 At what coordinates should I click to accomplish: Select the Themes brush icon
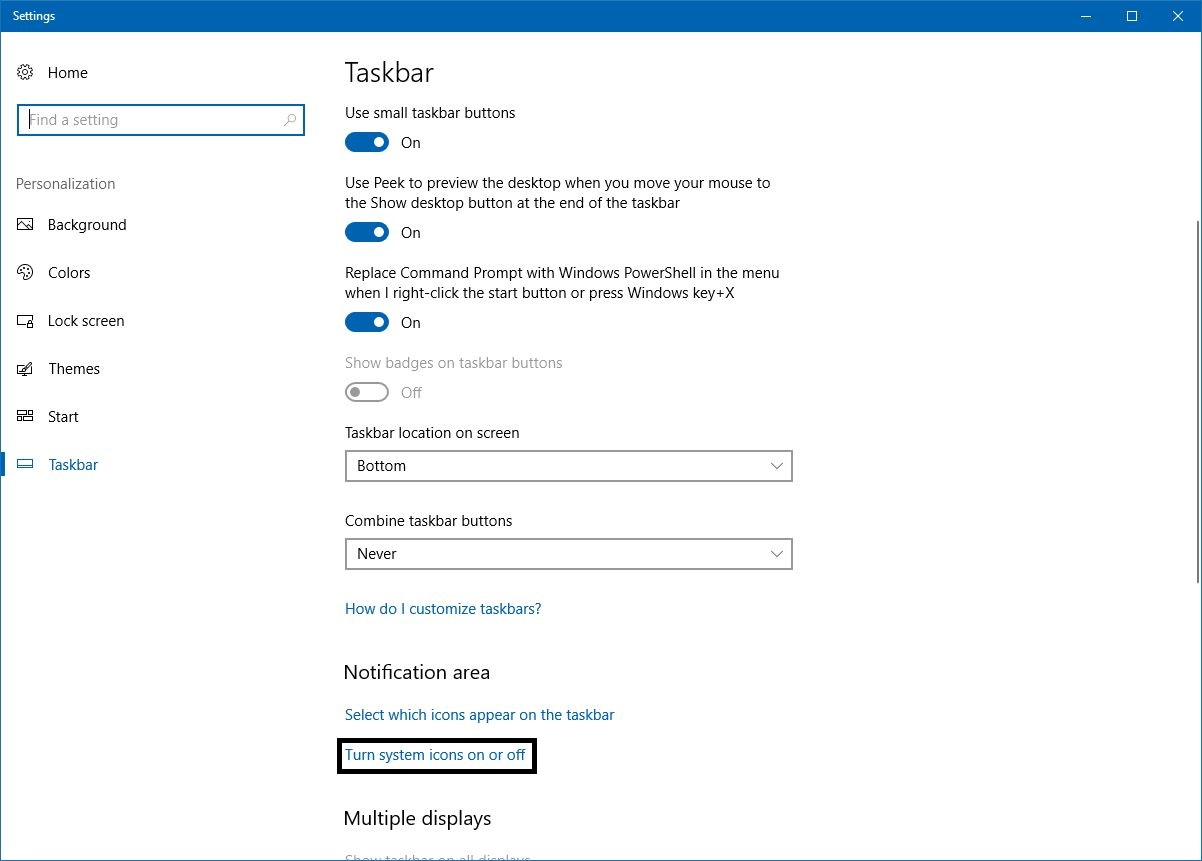coord(24,368)
